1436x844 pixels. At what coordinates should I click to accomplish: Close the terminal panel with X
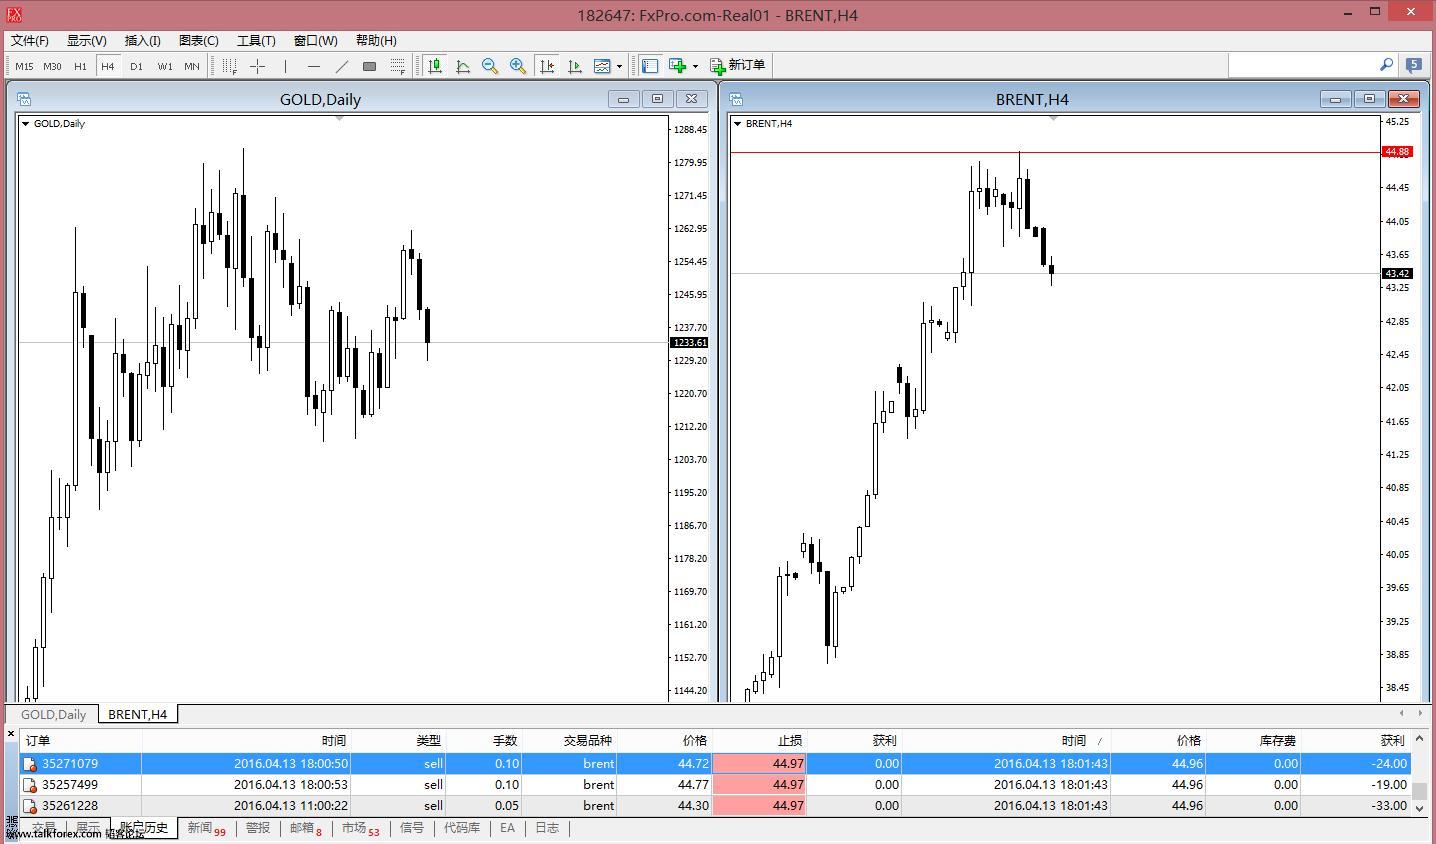pos(11,734)
